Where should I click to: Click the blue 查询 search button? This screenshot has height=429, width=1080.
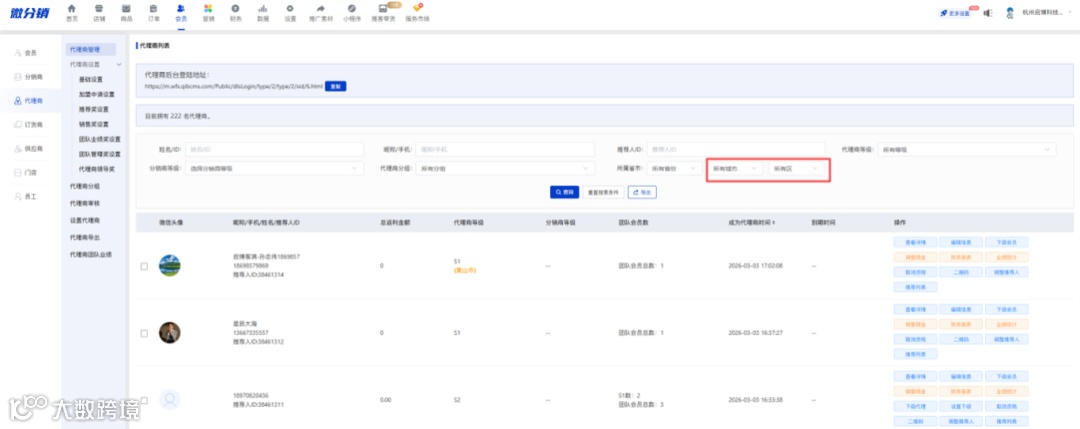[564, 193]
